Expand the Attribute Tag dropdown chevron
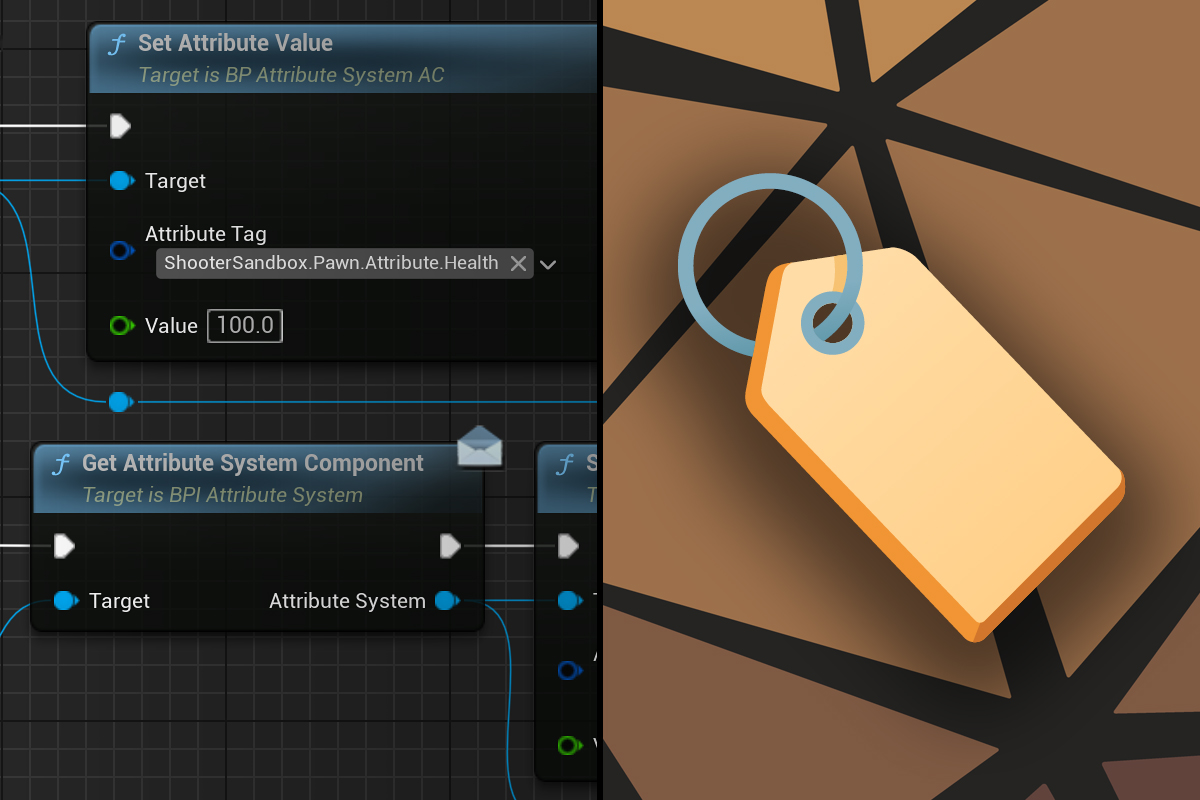The height and width of the screenshot is (800, 1200). [548, 265]
